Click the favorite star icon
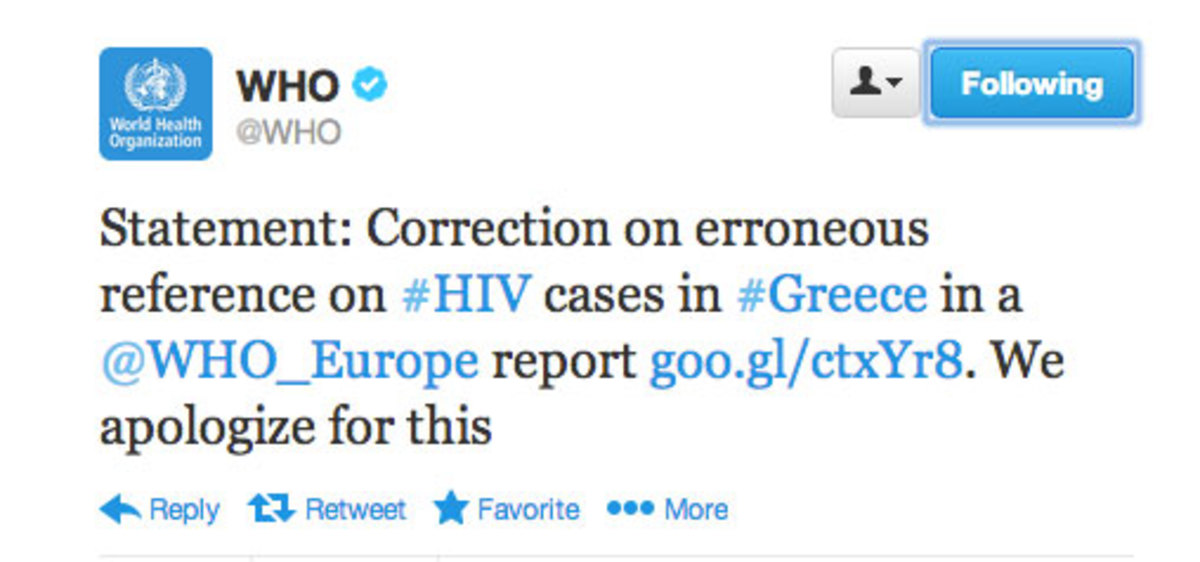 coord(451,509)
